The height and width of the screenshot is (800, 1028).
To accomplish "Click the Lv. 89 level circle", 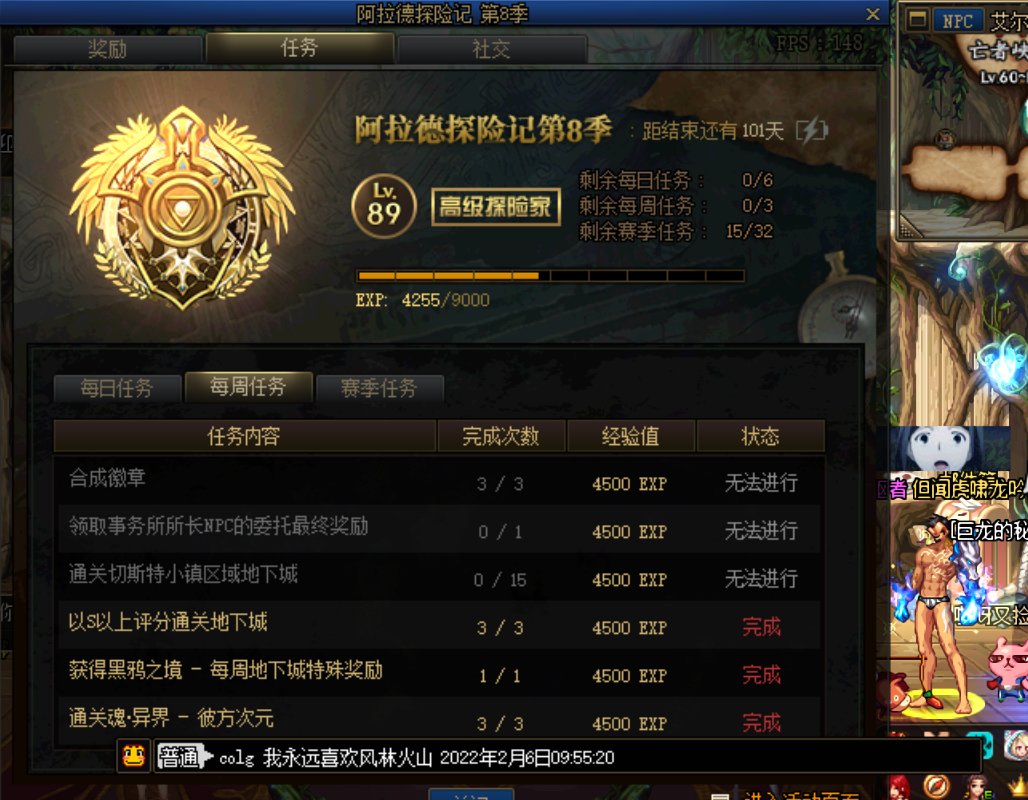I will pos(384,207).
